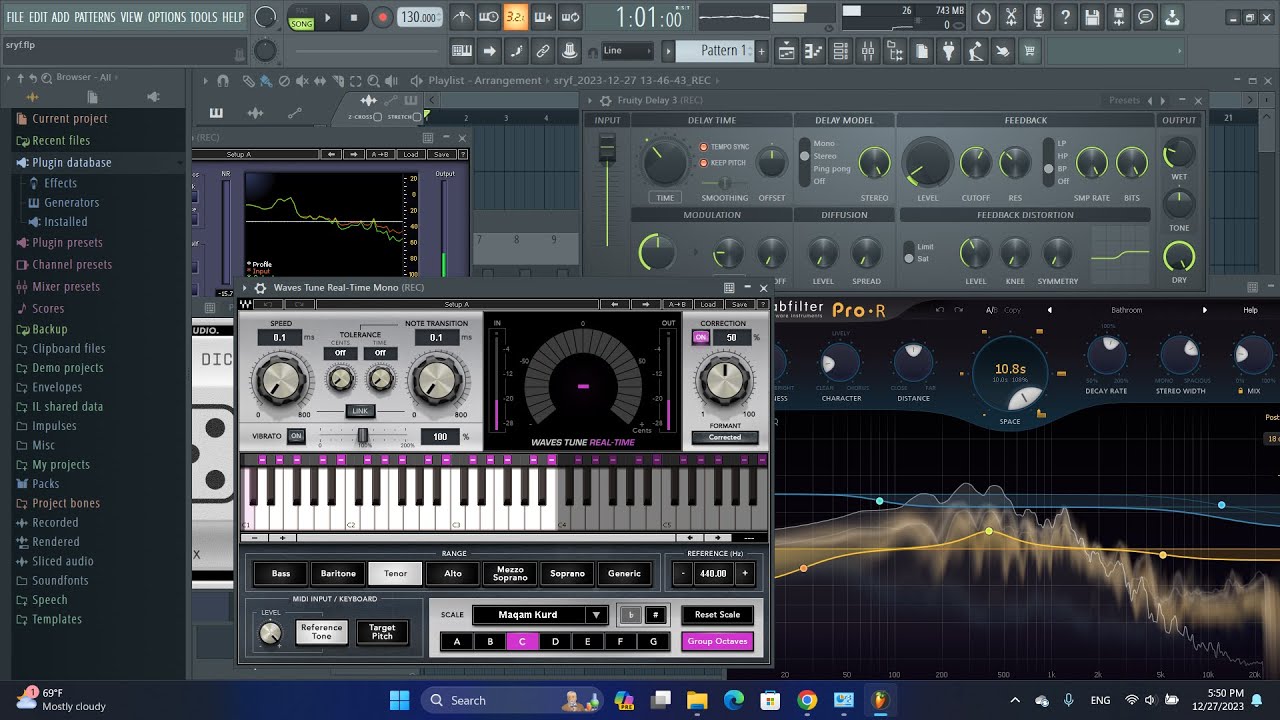
Task: Click the render audio export icon
Action: pos(1119,17)
